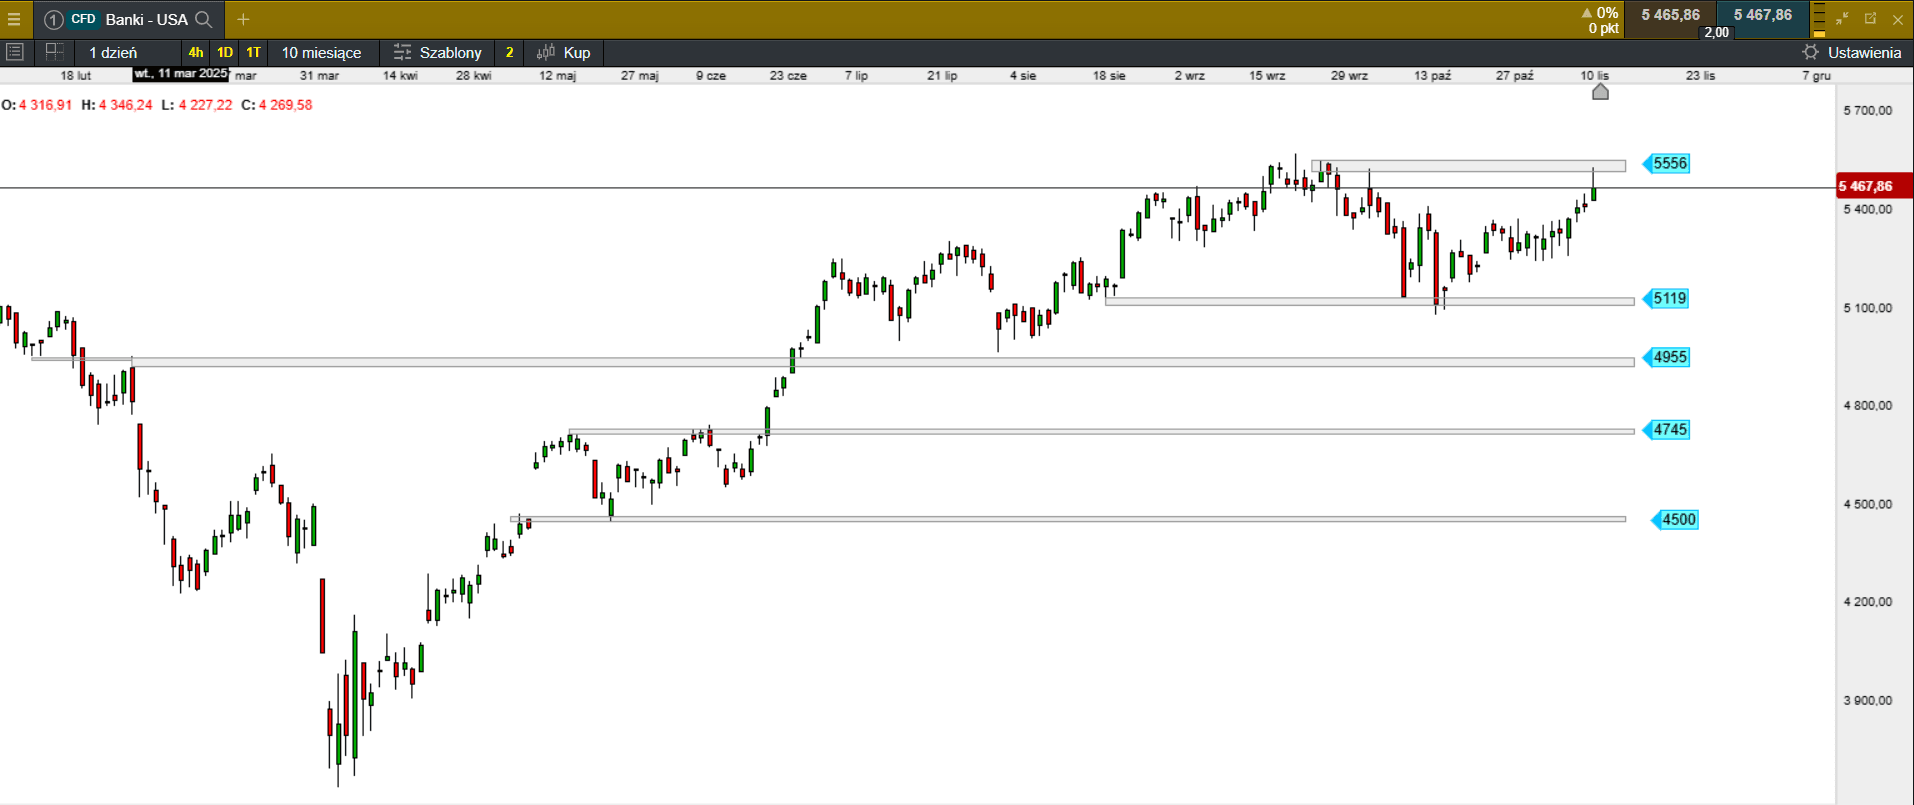Open Ustawienia settings
Viewport: 1914px width, 805px height.
click(x=1851, y=52)
